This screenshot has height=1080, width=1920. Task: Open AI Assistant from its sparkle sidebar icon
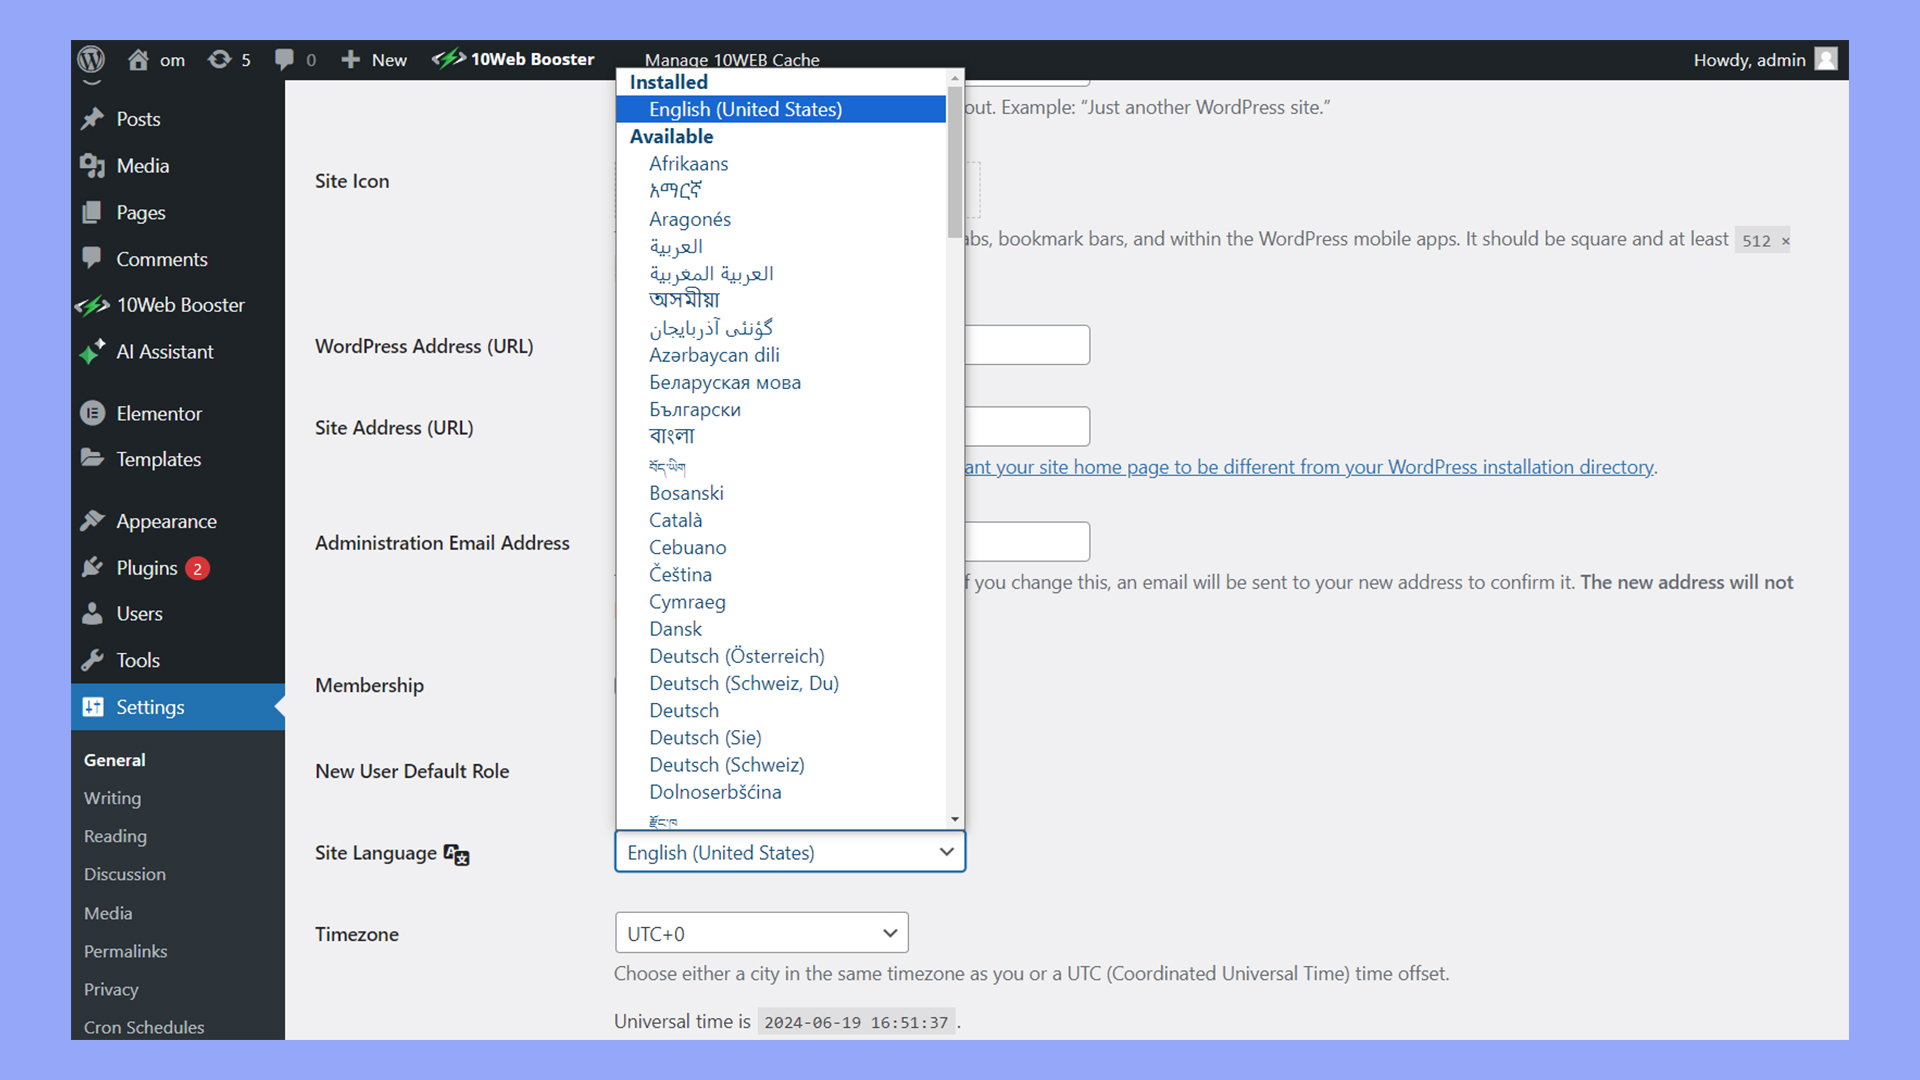pyautogui.click(x=92, y=351)
